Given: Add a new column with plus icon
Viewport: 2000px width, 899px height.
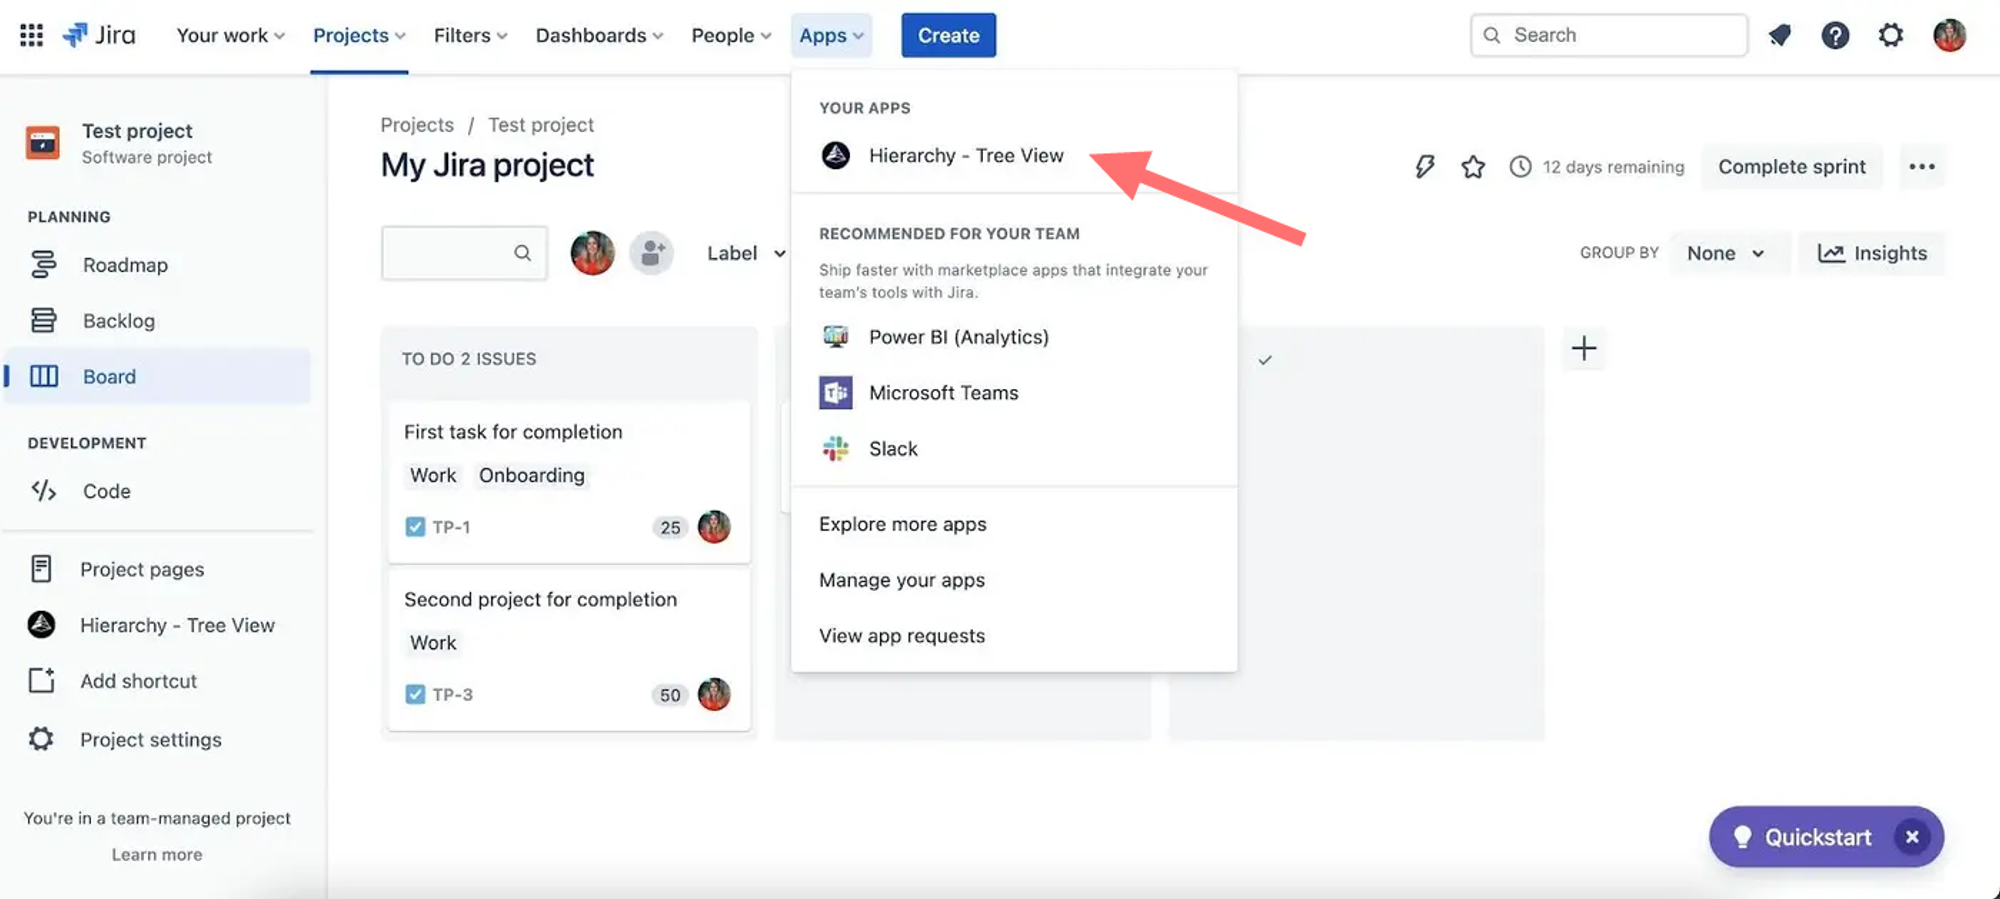Looking at the screenshot, I should pyautogui.click(x=1584, y=348).
